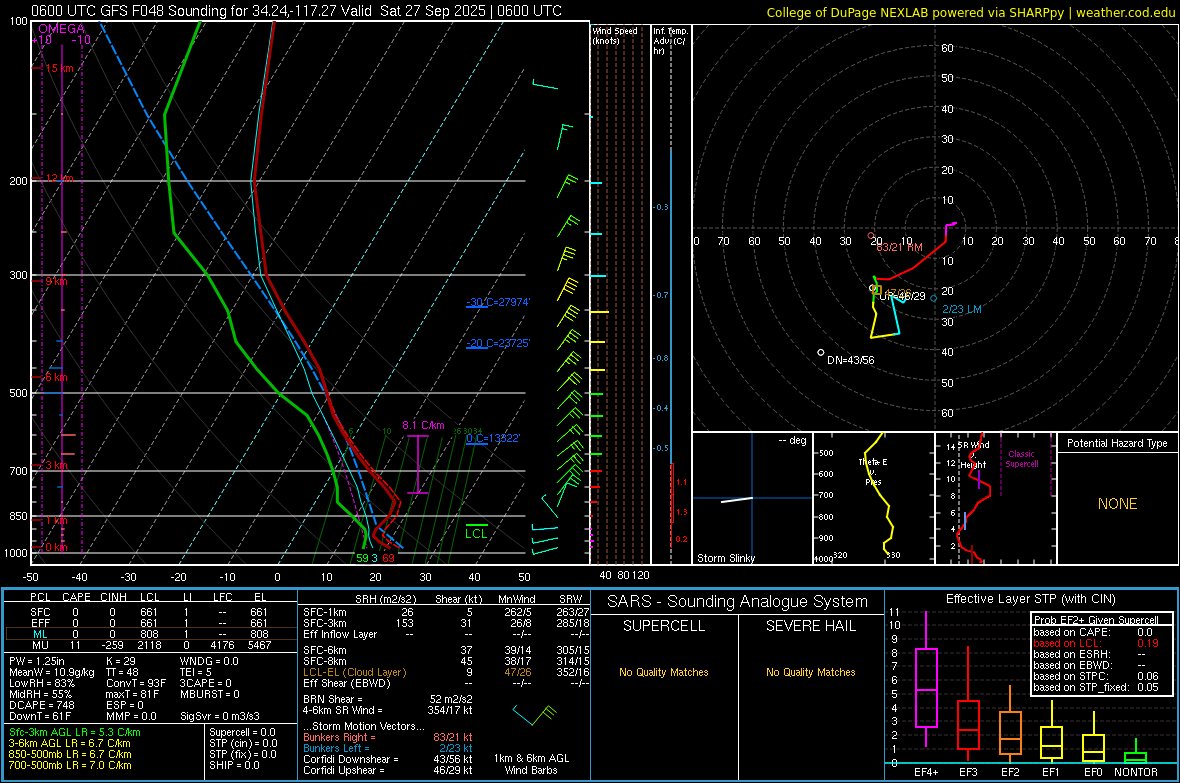Screen dimensions: 1180x783
Task: Click the SHIP = 0.0 value
Action: [x=234, y=765]
